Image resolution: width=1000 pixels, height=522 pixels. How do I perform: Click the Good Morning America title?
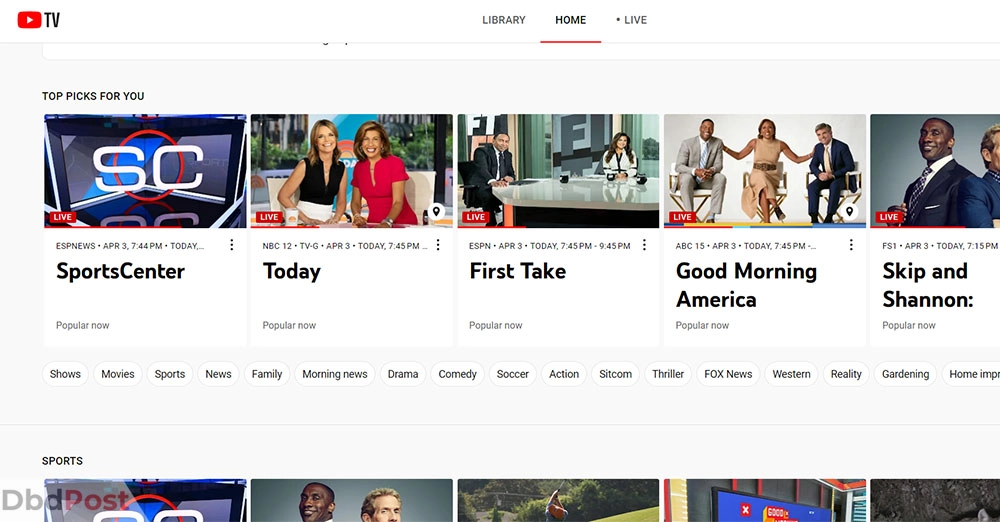746,285
